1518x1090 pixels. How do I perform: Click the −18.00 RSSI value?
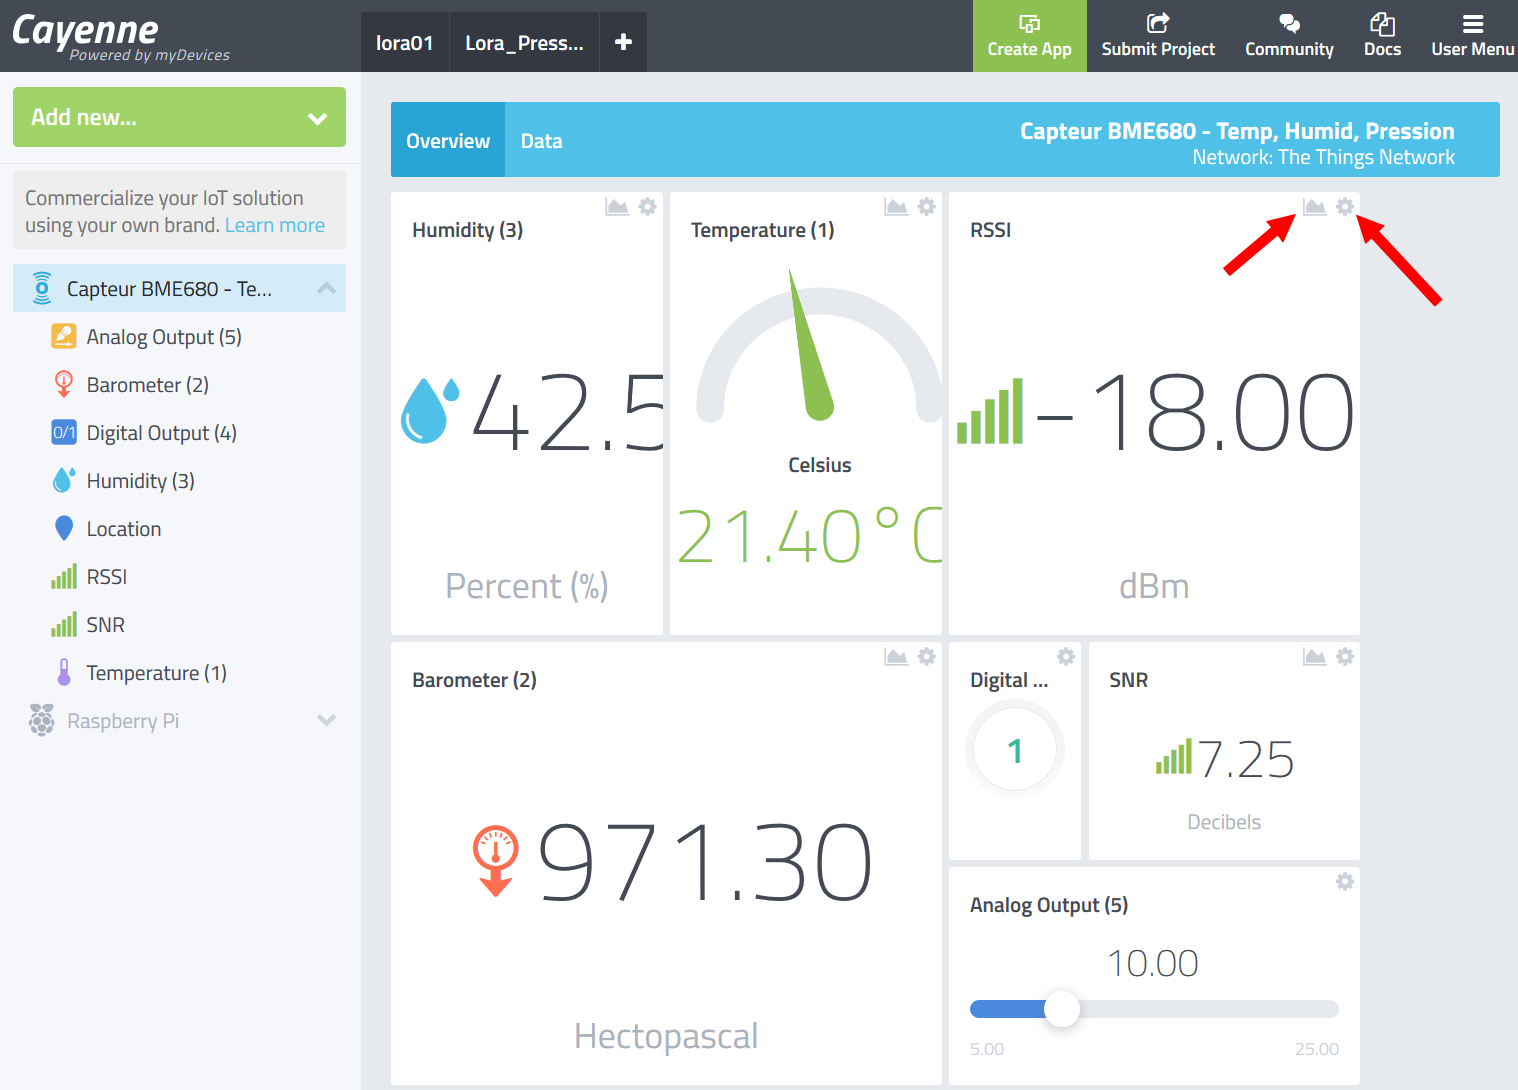pyautogui.click(x=1195, y=411)
